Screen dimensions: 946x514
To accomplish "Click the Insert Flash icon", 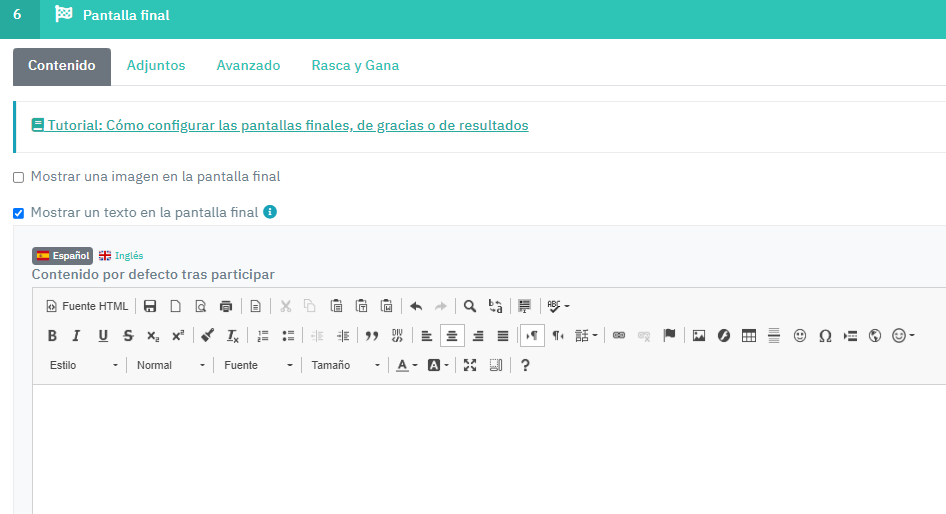I will [724, 335].
